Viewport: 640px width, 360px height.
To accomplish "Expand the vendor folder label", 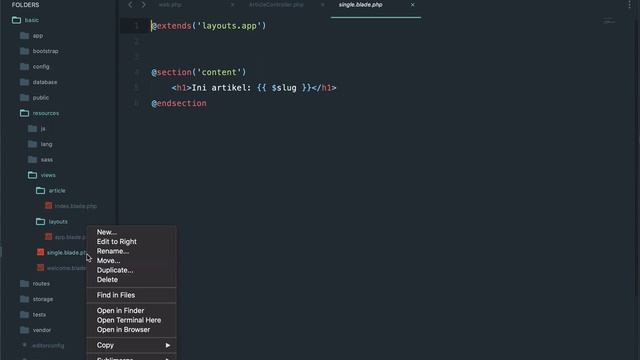I will (42, 330).
